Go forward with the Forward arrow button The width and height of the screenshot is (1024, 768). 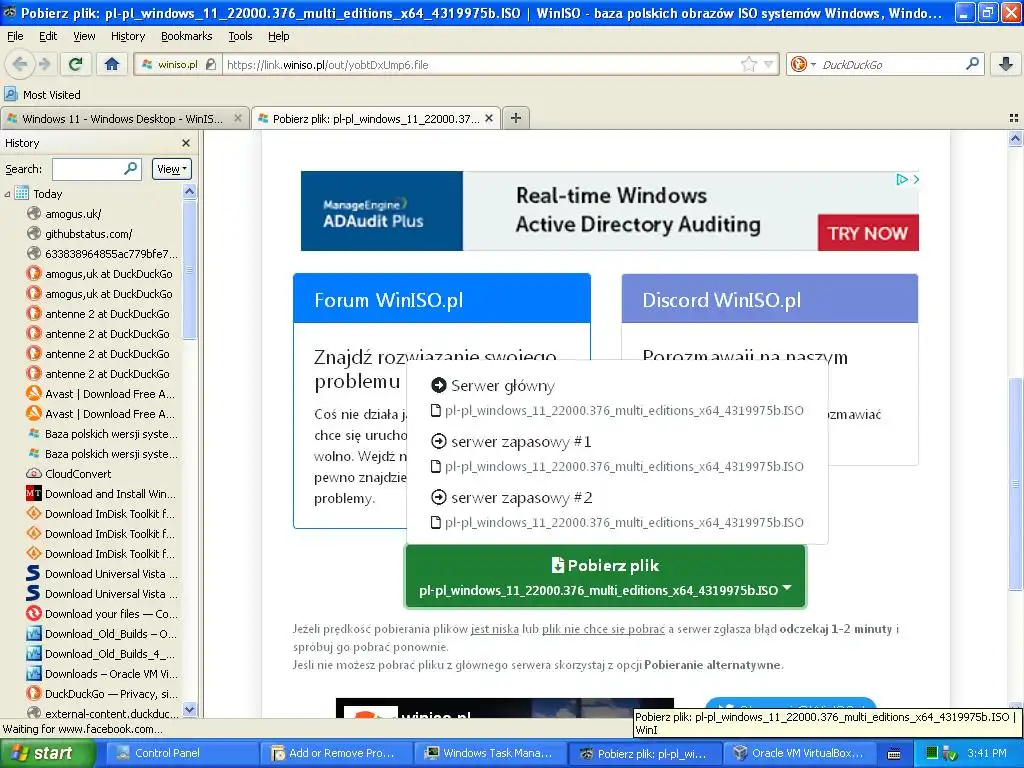coord(44,64)
